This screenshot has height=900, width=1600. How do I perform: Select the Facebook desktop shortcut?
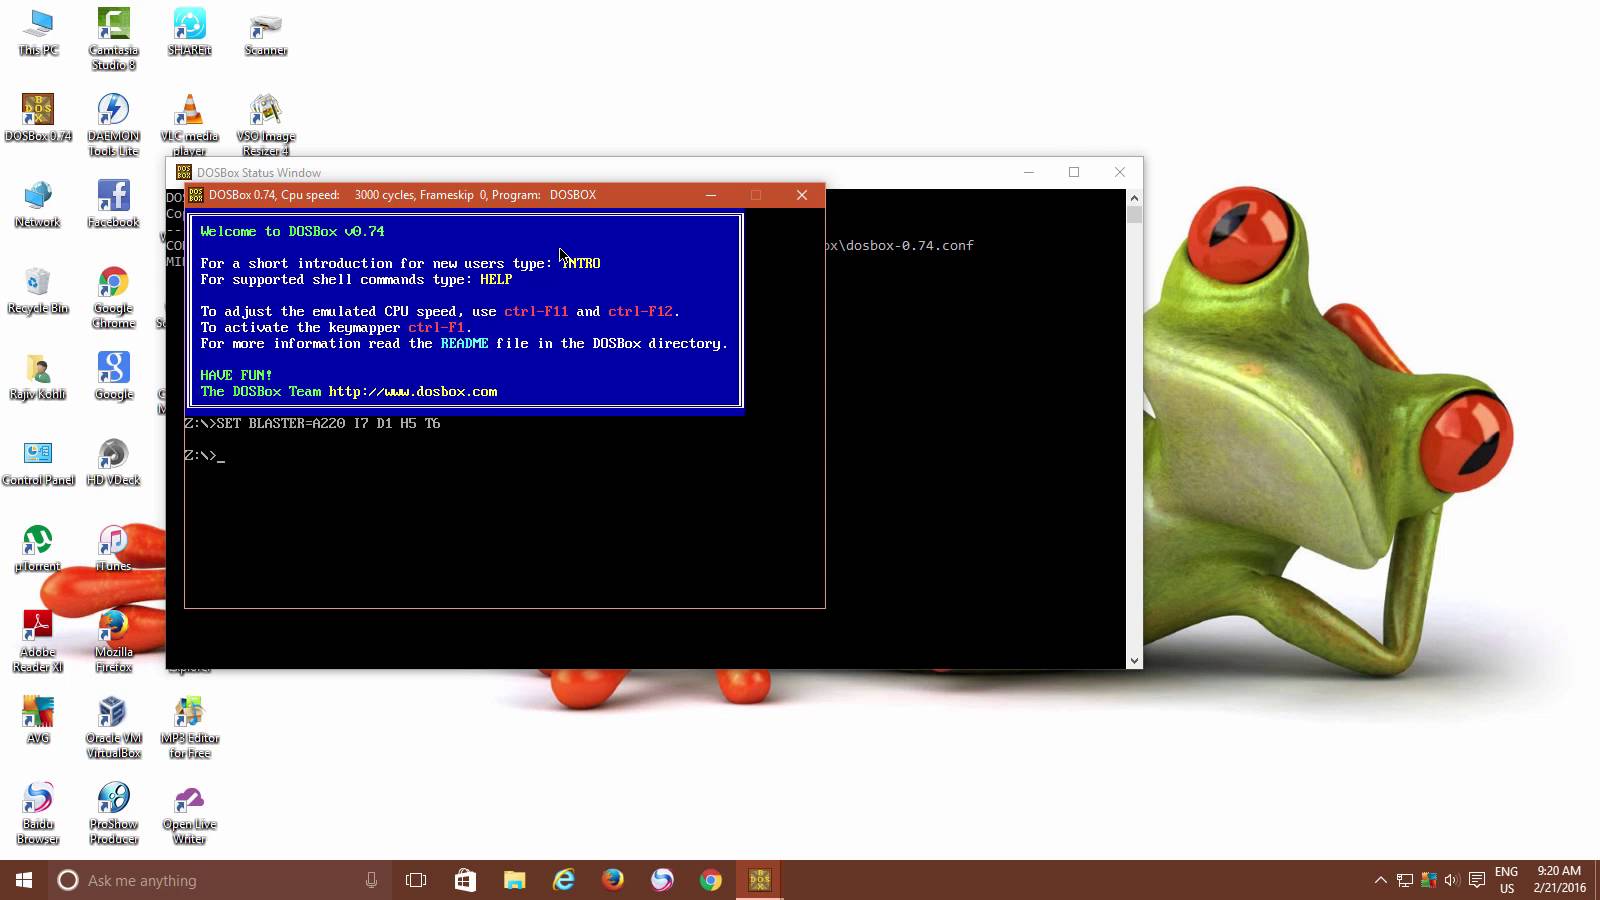pos(113,204)
